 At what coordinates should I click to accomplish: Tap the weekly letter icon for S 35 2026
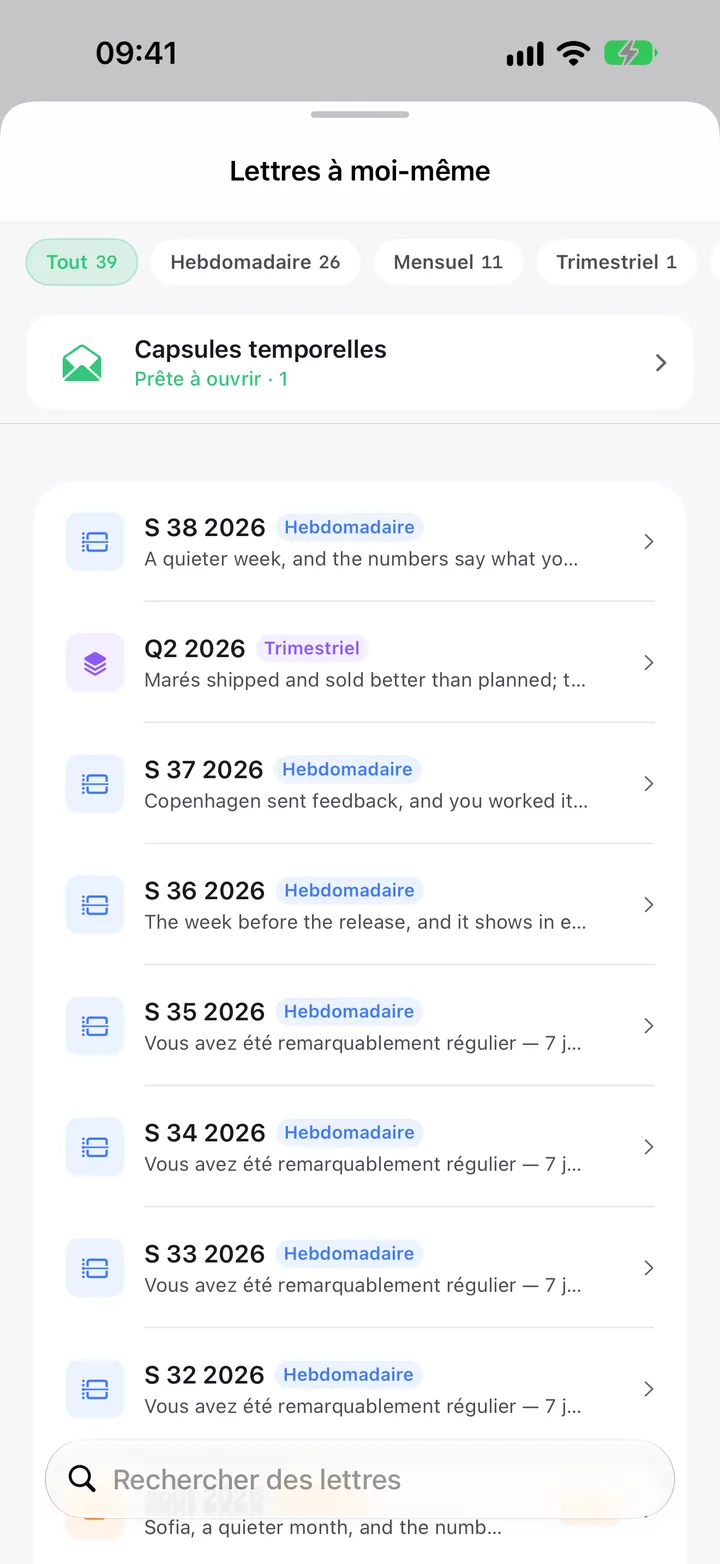coord(95,1026)
